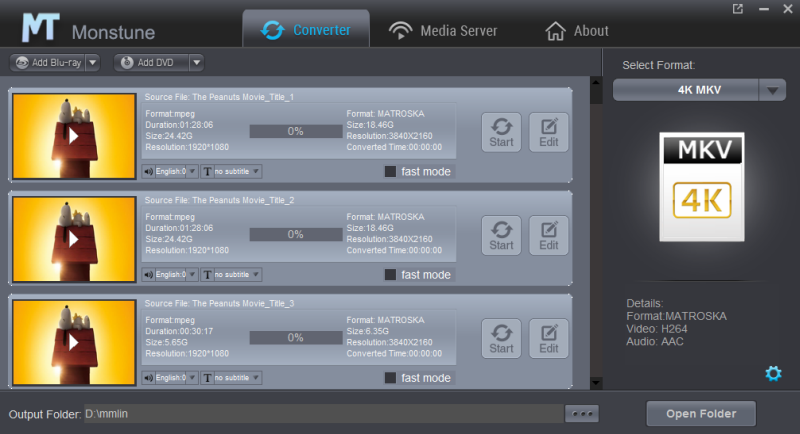Expand the 4K MKV format dropdown
Screen dimensions: 800x434
tap(772, 90)
